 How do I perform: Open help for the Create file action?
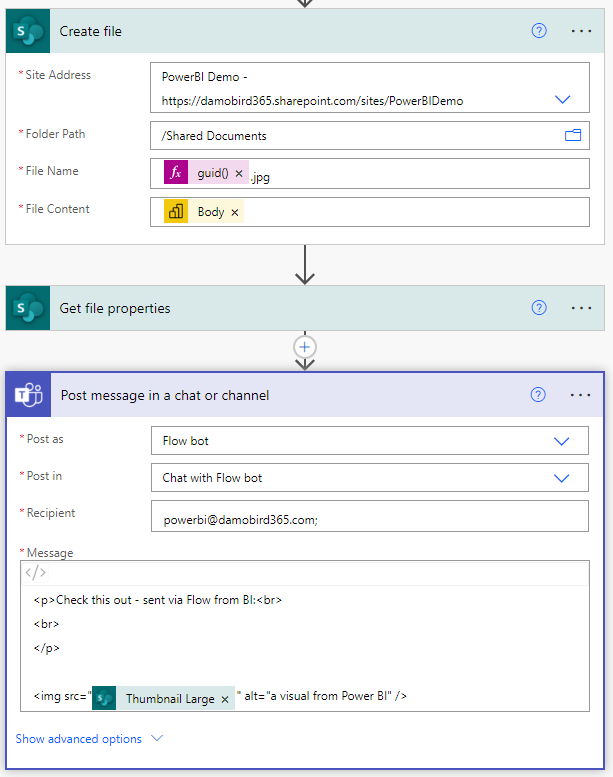[x=539, y=31]
